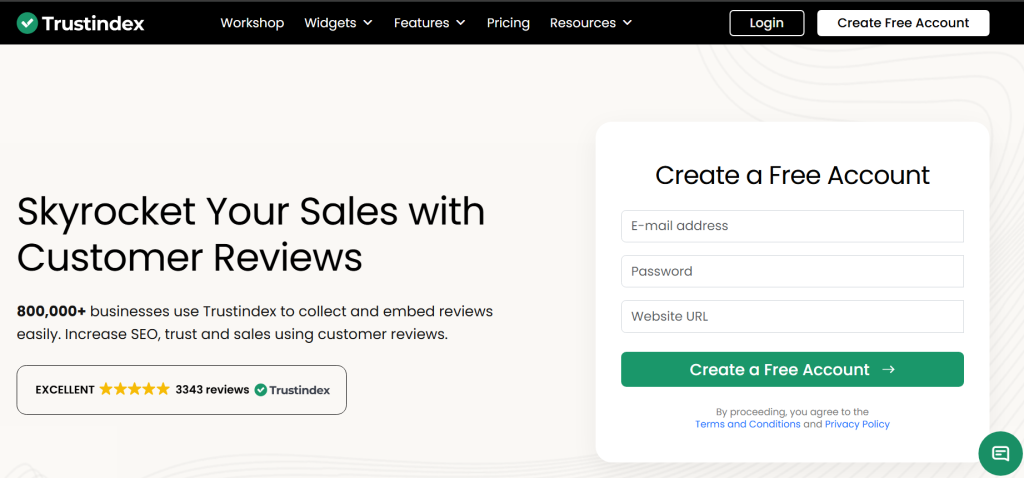Click the Trustindex logo in header
Screen dimensions: 1024x478
pos(80,23)
